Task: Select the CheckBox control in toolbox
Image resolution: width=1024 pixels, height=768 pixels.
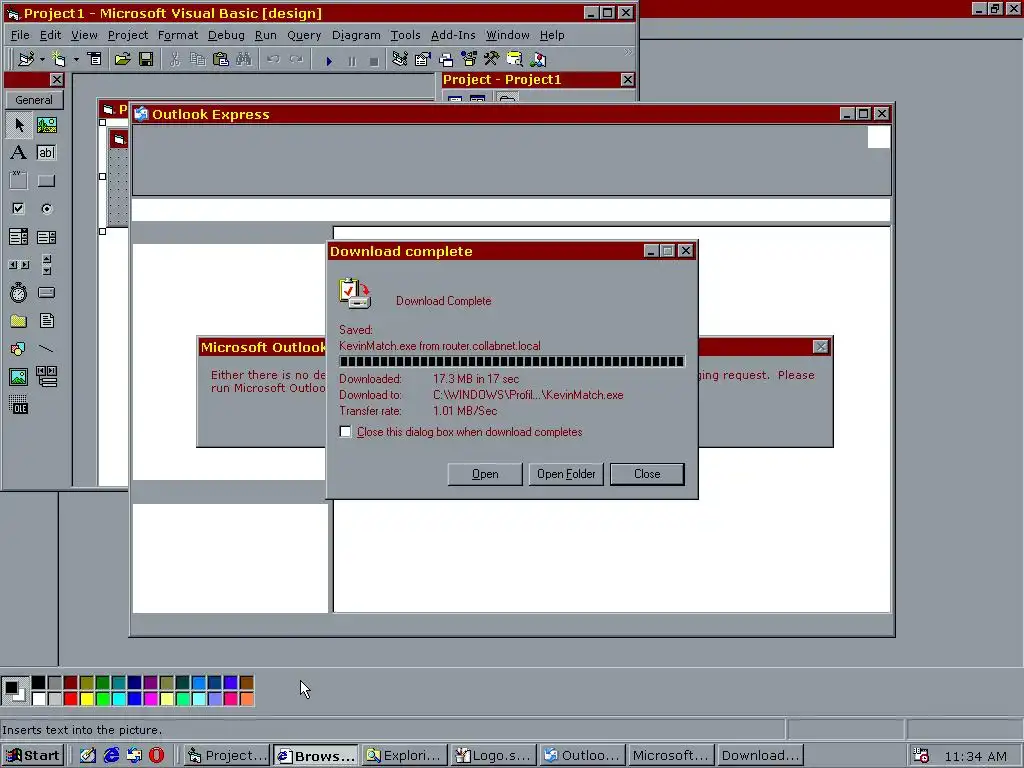Action: coord(19,209)
